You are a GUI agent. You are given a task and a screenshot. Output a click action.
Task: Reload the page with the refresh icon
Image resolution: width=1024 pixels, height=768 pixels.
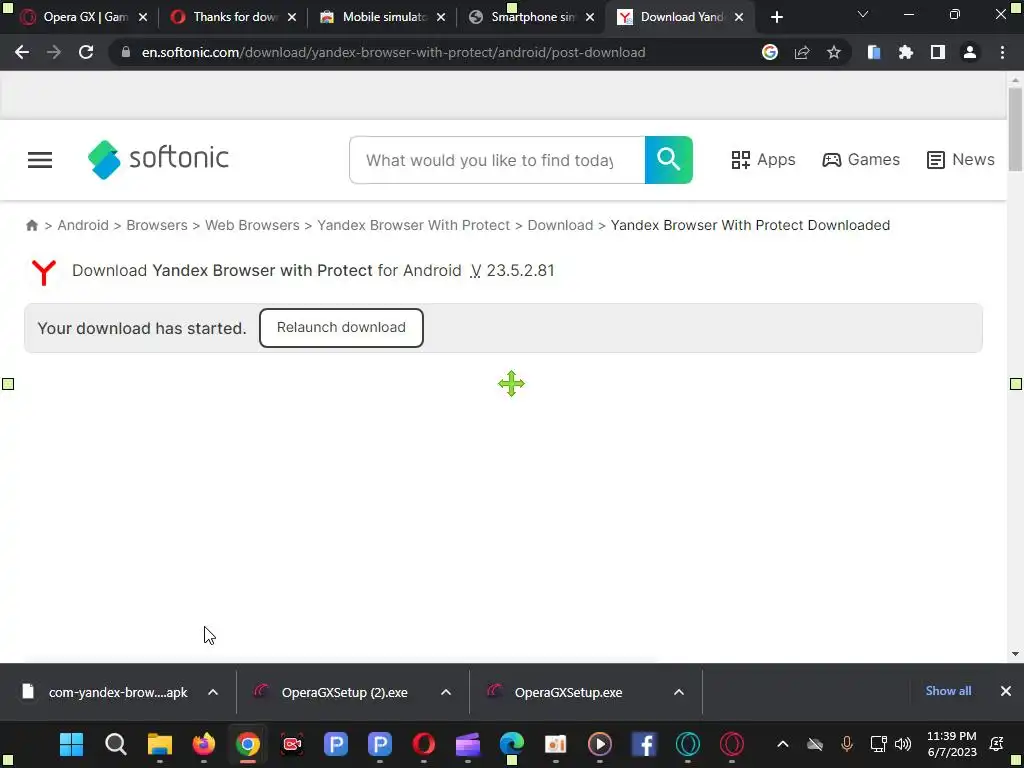pos(86,52)
